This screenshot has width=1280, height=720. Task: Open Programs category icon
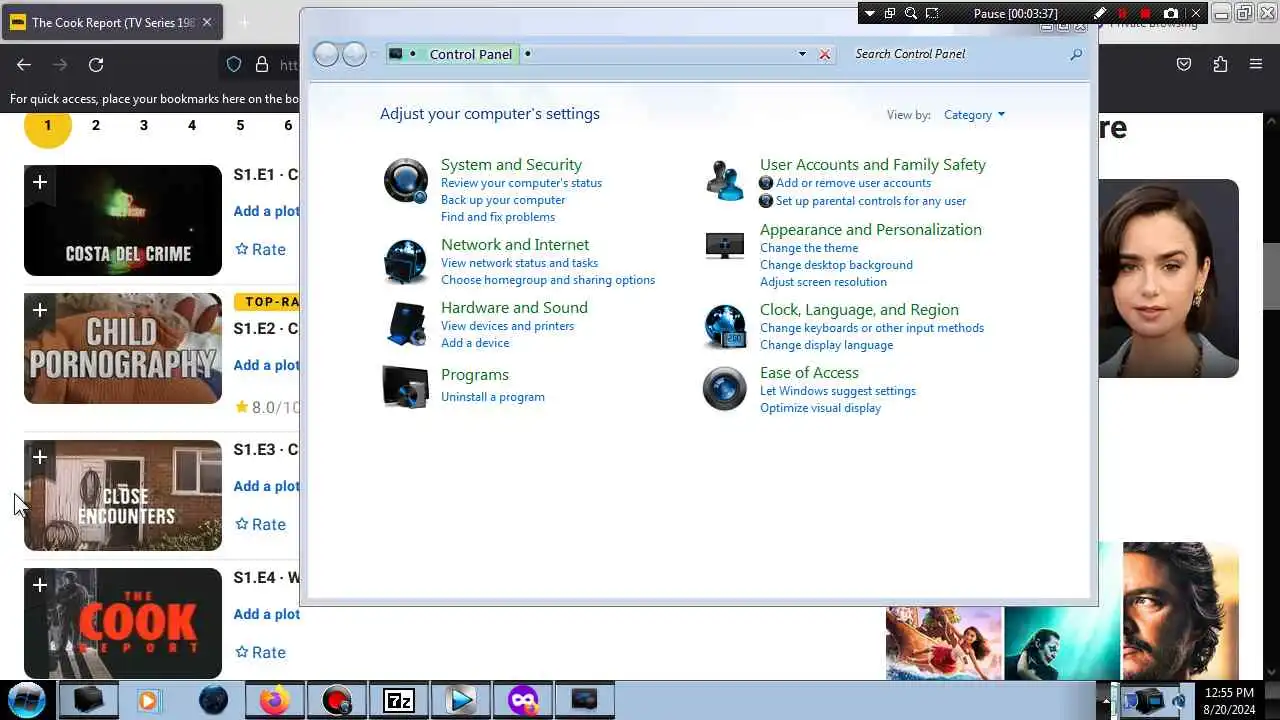coord(406,386)
